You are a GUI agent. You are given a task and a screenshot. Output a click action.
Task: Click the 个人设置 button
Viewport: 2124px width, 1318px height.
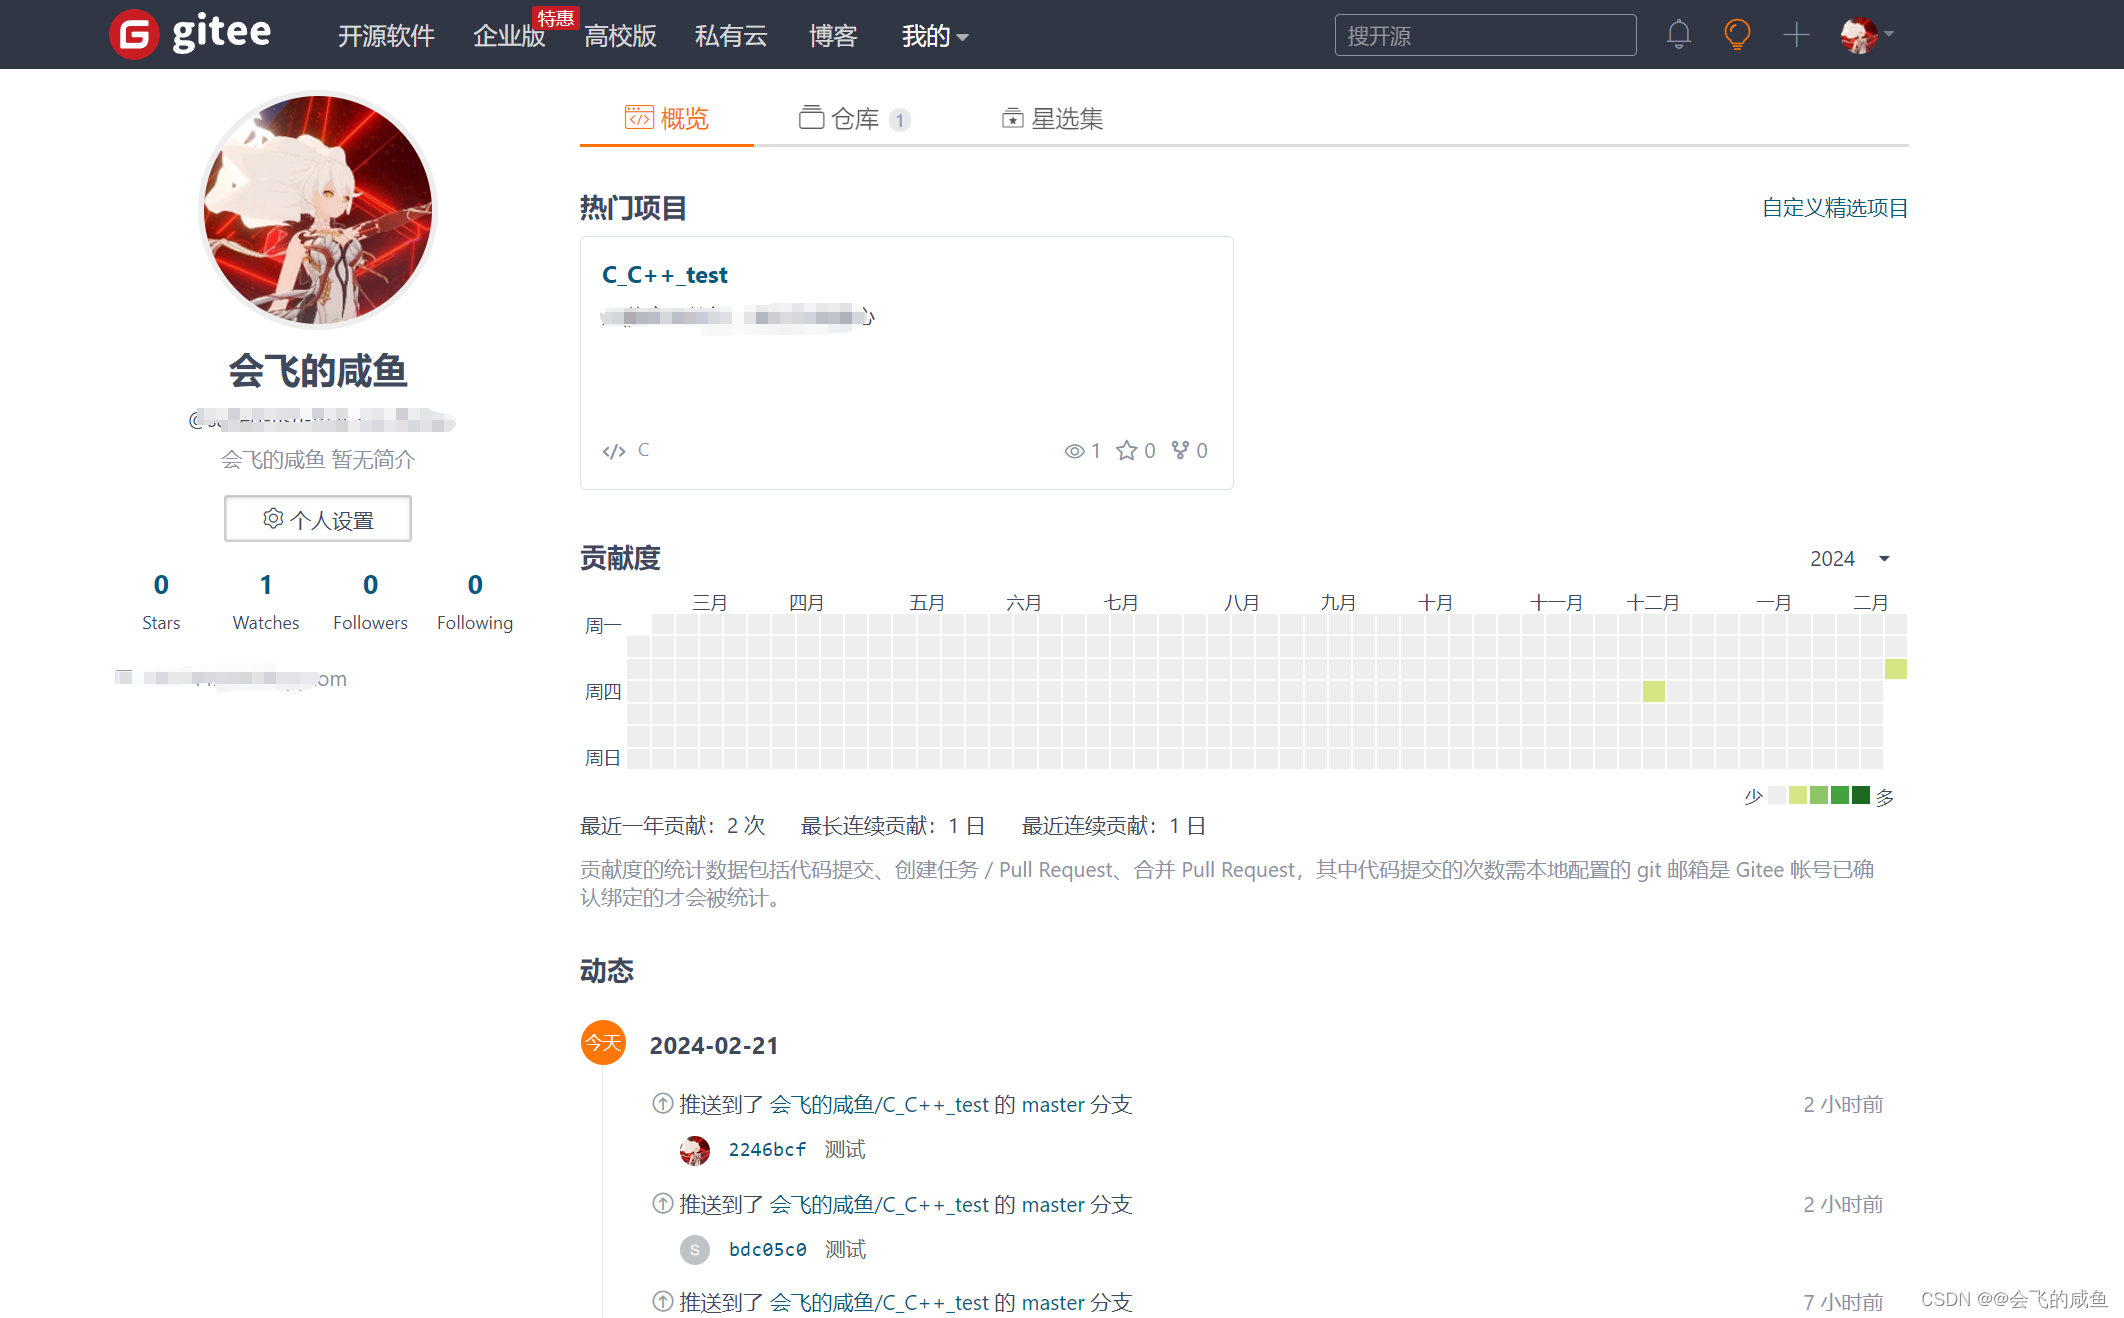click(318, 519)
